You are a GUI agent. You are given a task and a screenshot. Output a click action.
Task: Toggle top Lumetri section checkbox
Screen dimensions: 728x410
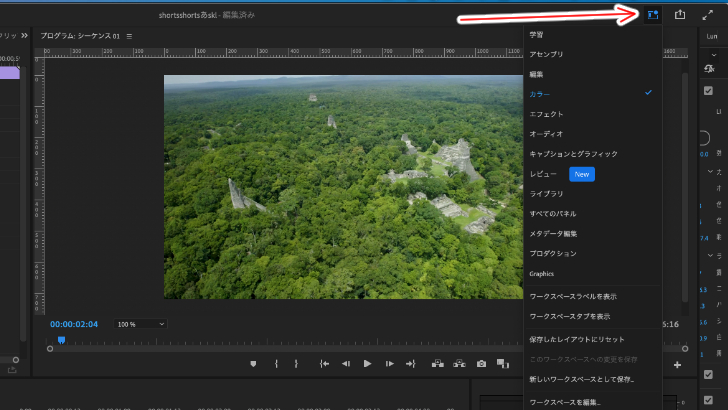(x=708, y=91)
